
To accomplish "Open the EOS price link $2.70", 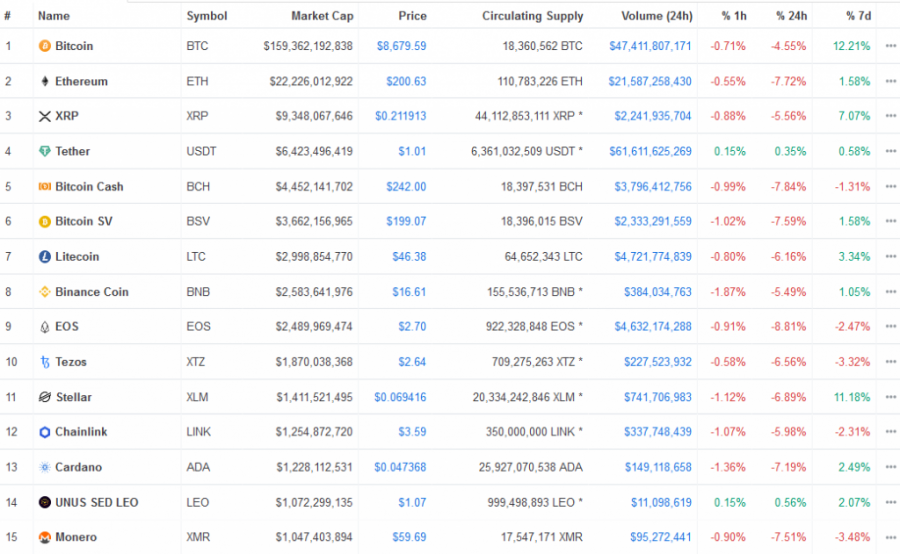I will pos(412,327).
